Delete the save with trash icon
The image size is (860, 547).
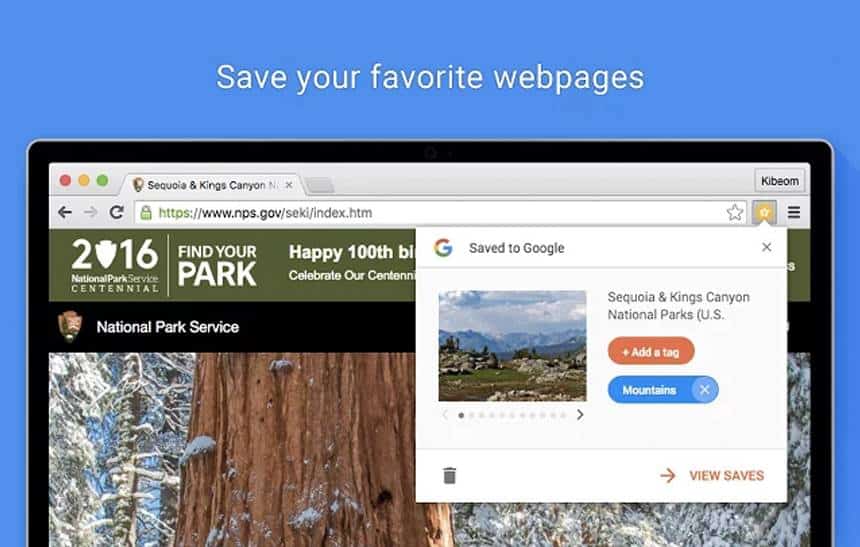point(449,476)
